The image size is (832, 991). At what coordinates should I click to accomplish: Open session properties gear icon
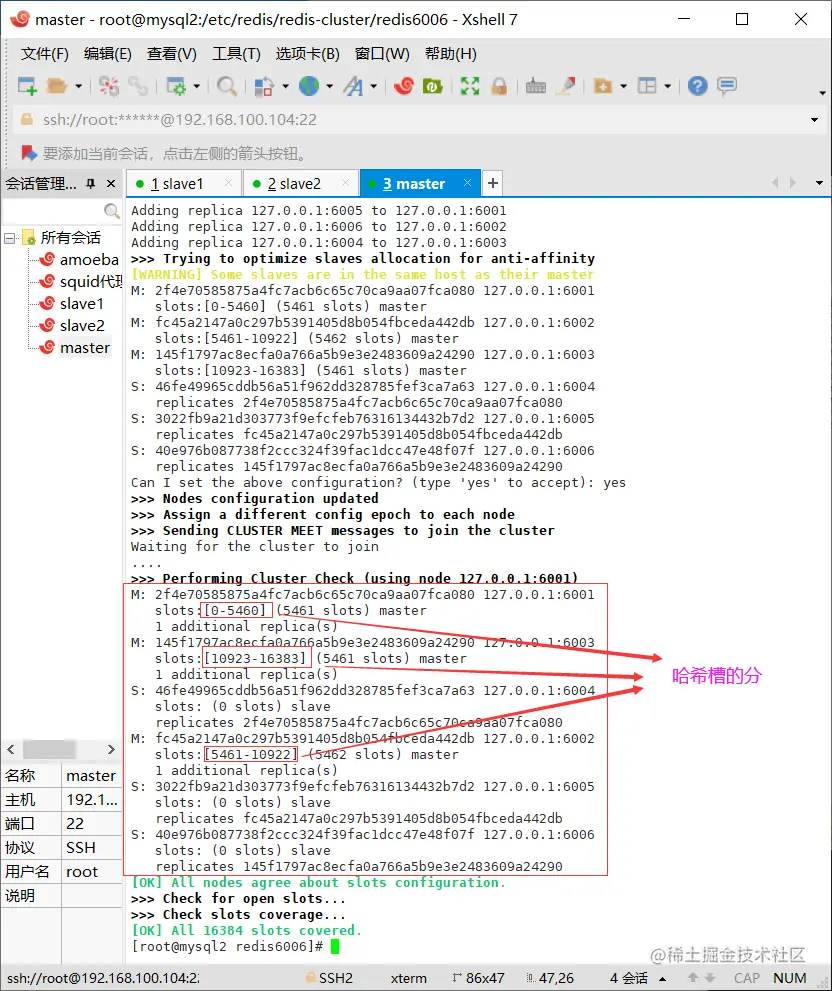176,86
